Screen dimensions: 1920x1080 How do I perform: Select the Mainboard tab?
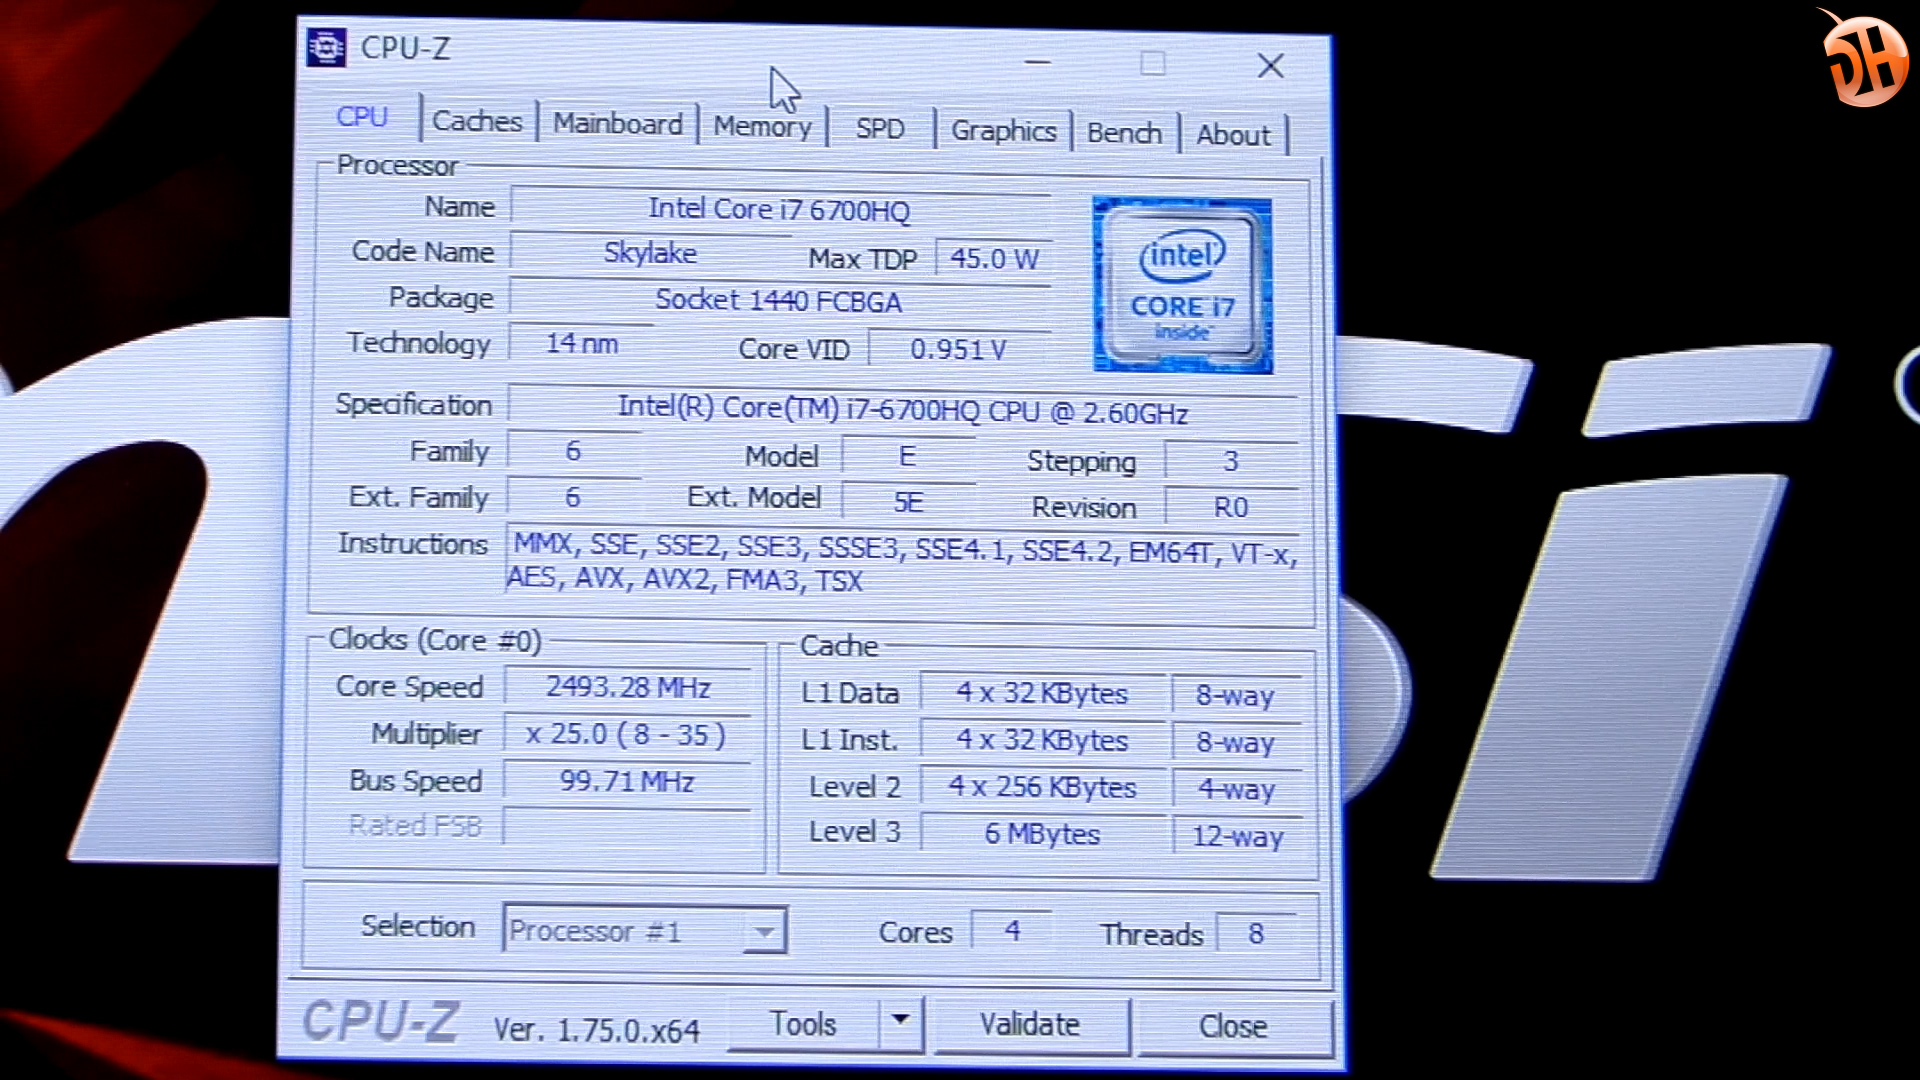pos(617,124)
